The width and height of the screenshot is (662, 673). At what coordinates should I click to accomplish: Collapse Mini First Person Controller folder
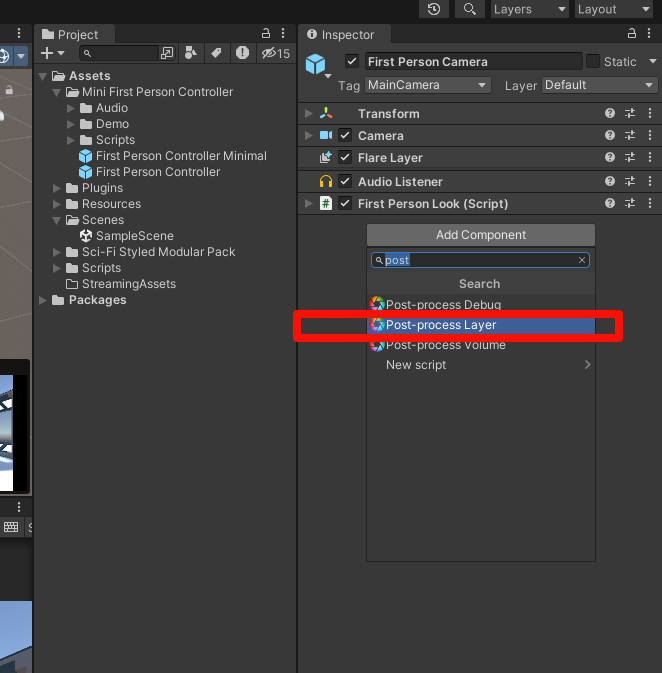56,92
